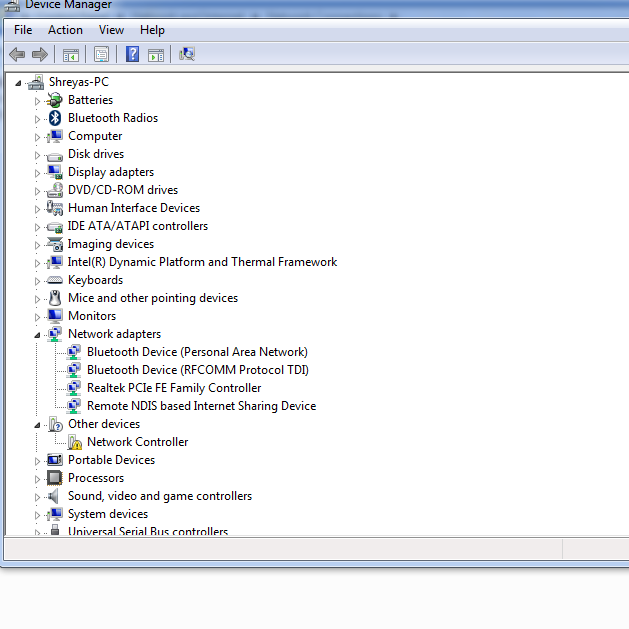The height and width of the screenshot is (629, 629).
Task: Select the System devices label
Action: (x=108, y=514)
